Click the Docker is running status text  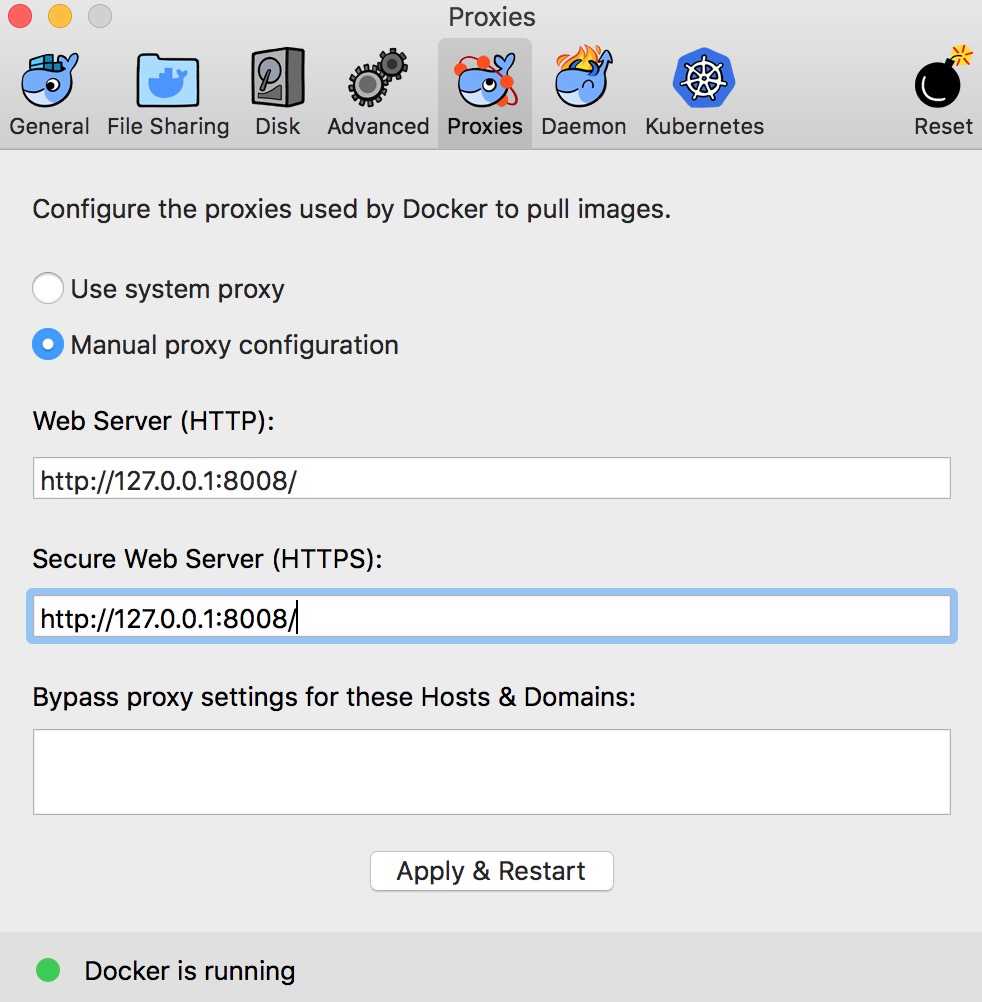click(190, 971)
